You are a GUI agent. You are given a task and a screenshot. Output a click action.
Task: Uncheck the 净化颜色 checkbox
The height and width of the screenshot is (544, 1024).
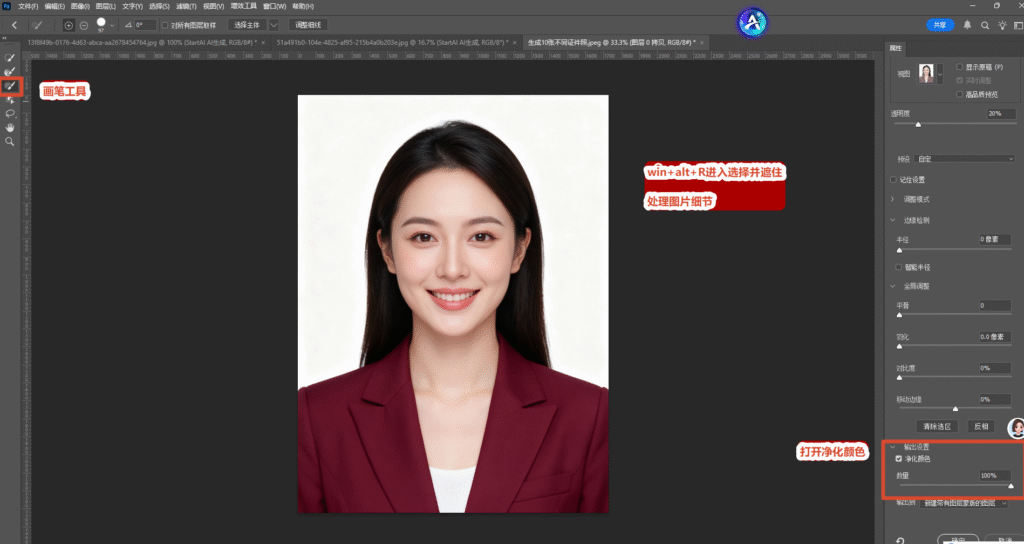click(x=899, y=459)
